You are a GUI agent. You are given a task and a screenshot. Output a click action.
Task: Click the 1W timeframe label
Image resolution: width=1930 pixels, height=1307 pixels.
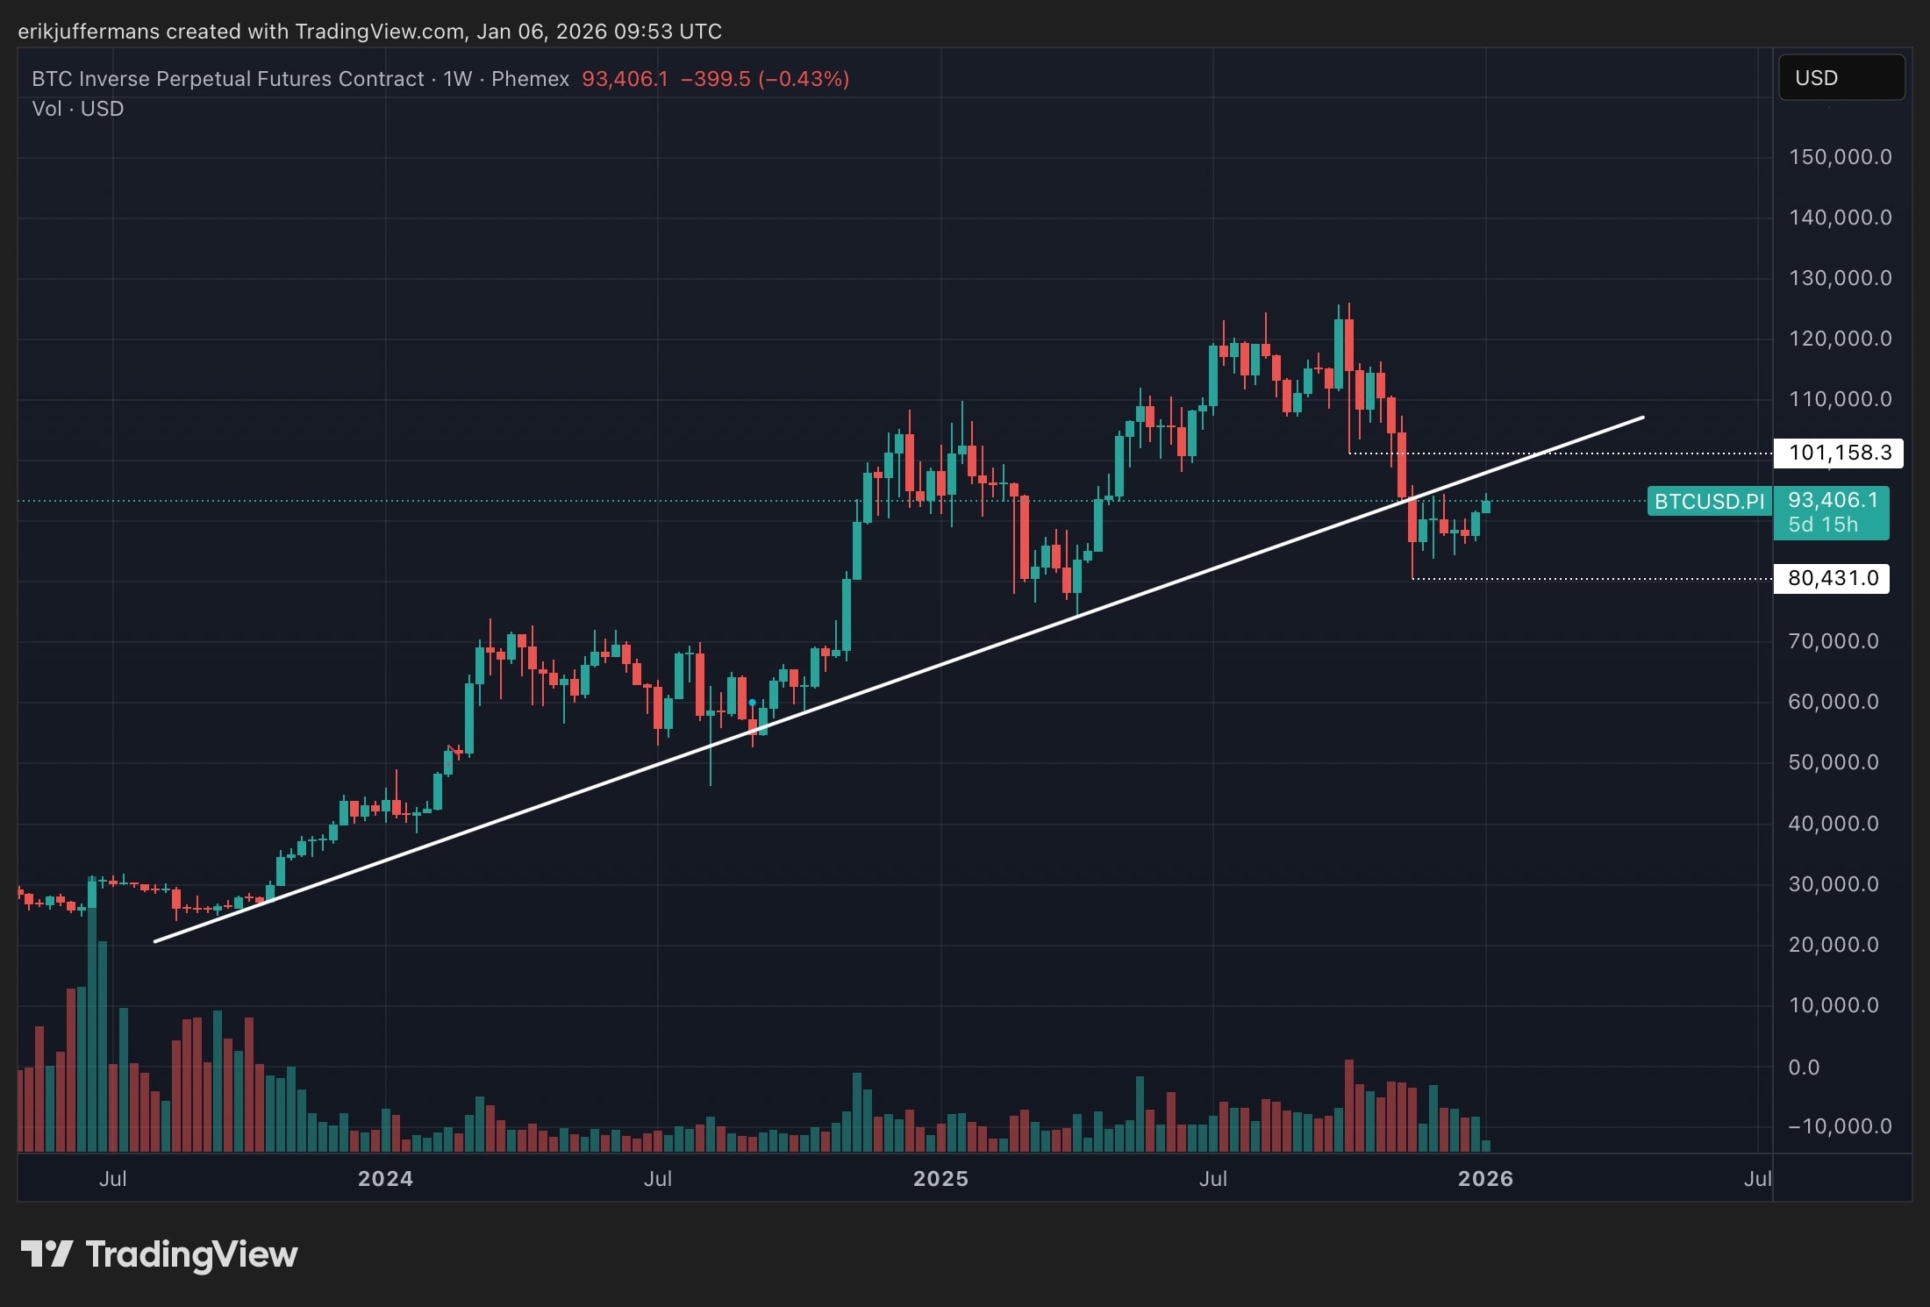457,79
